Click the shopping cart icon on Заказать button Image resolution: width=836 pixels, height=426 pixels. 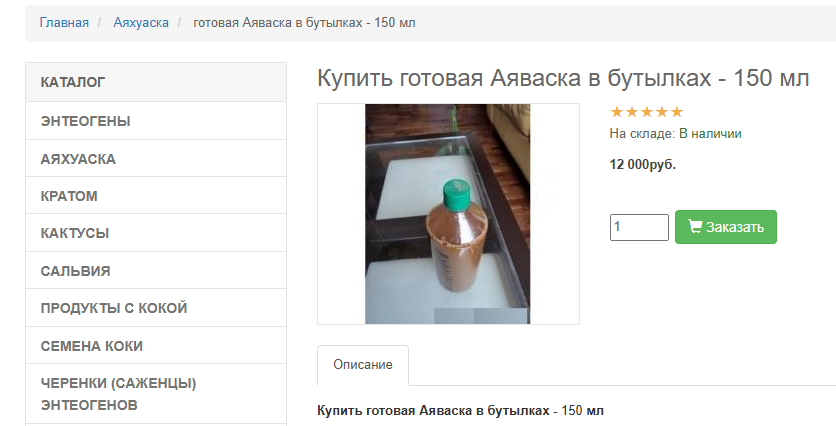(695, 227)
